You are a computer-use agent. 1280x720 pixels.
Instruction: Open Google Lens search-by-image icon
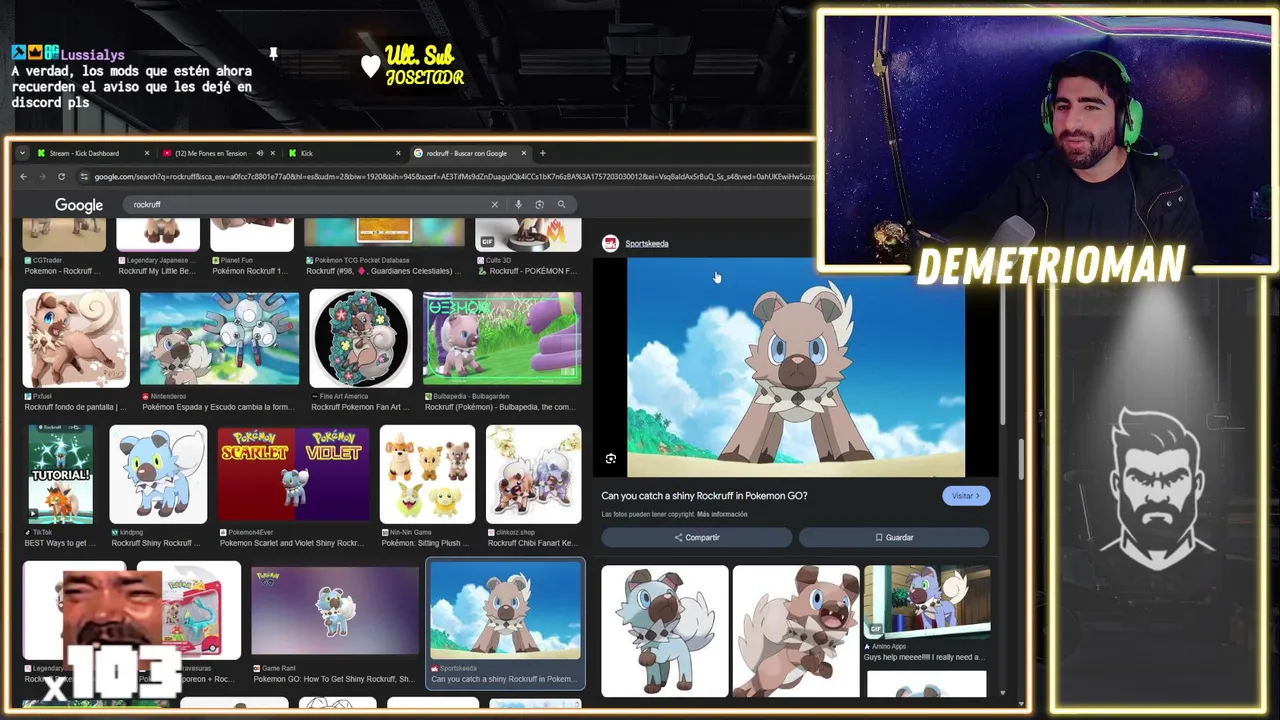539,204
